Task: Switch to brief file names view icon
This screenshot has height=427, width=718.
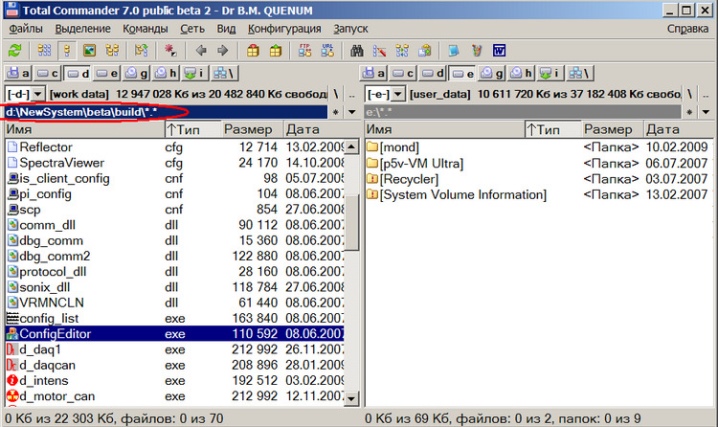Action: coord(44,50)
